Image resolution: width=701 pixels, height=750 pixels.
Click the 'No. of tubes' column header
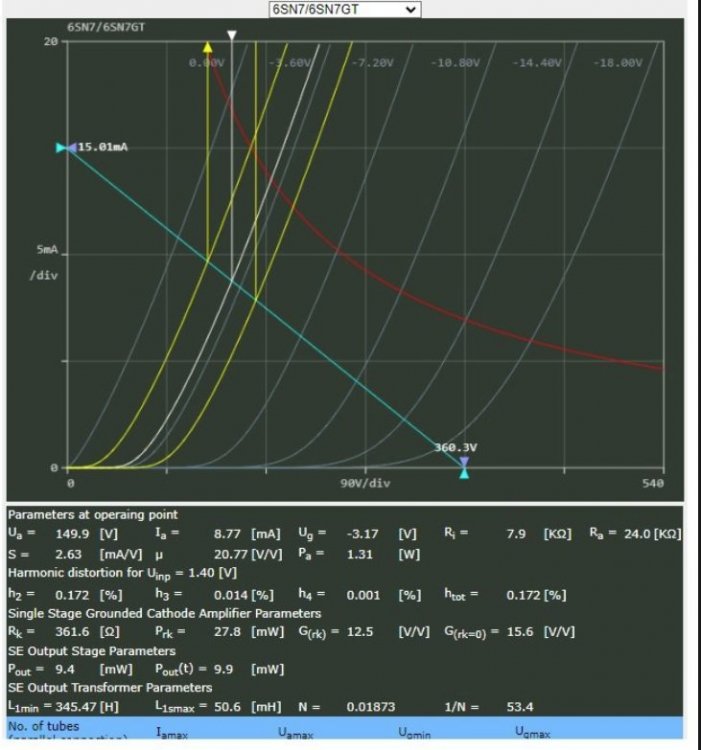coord(43,726)
